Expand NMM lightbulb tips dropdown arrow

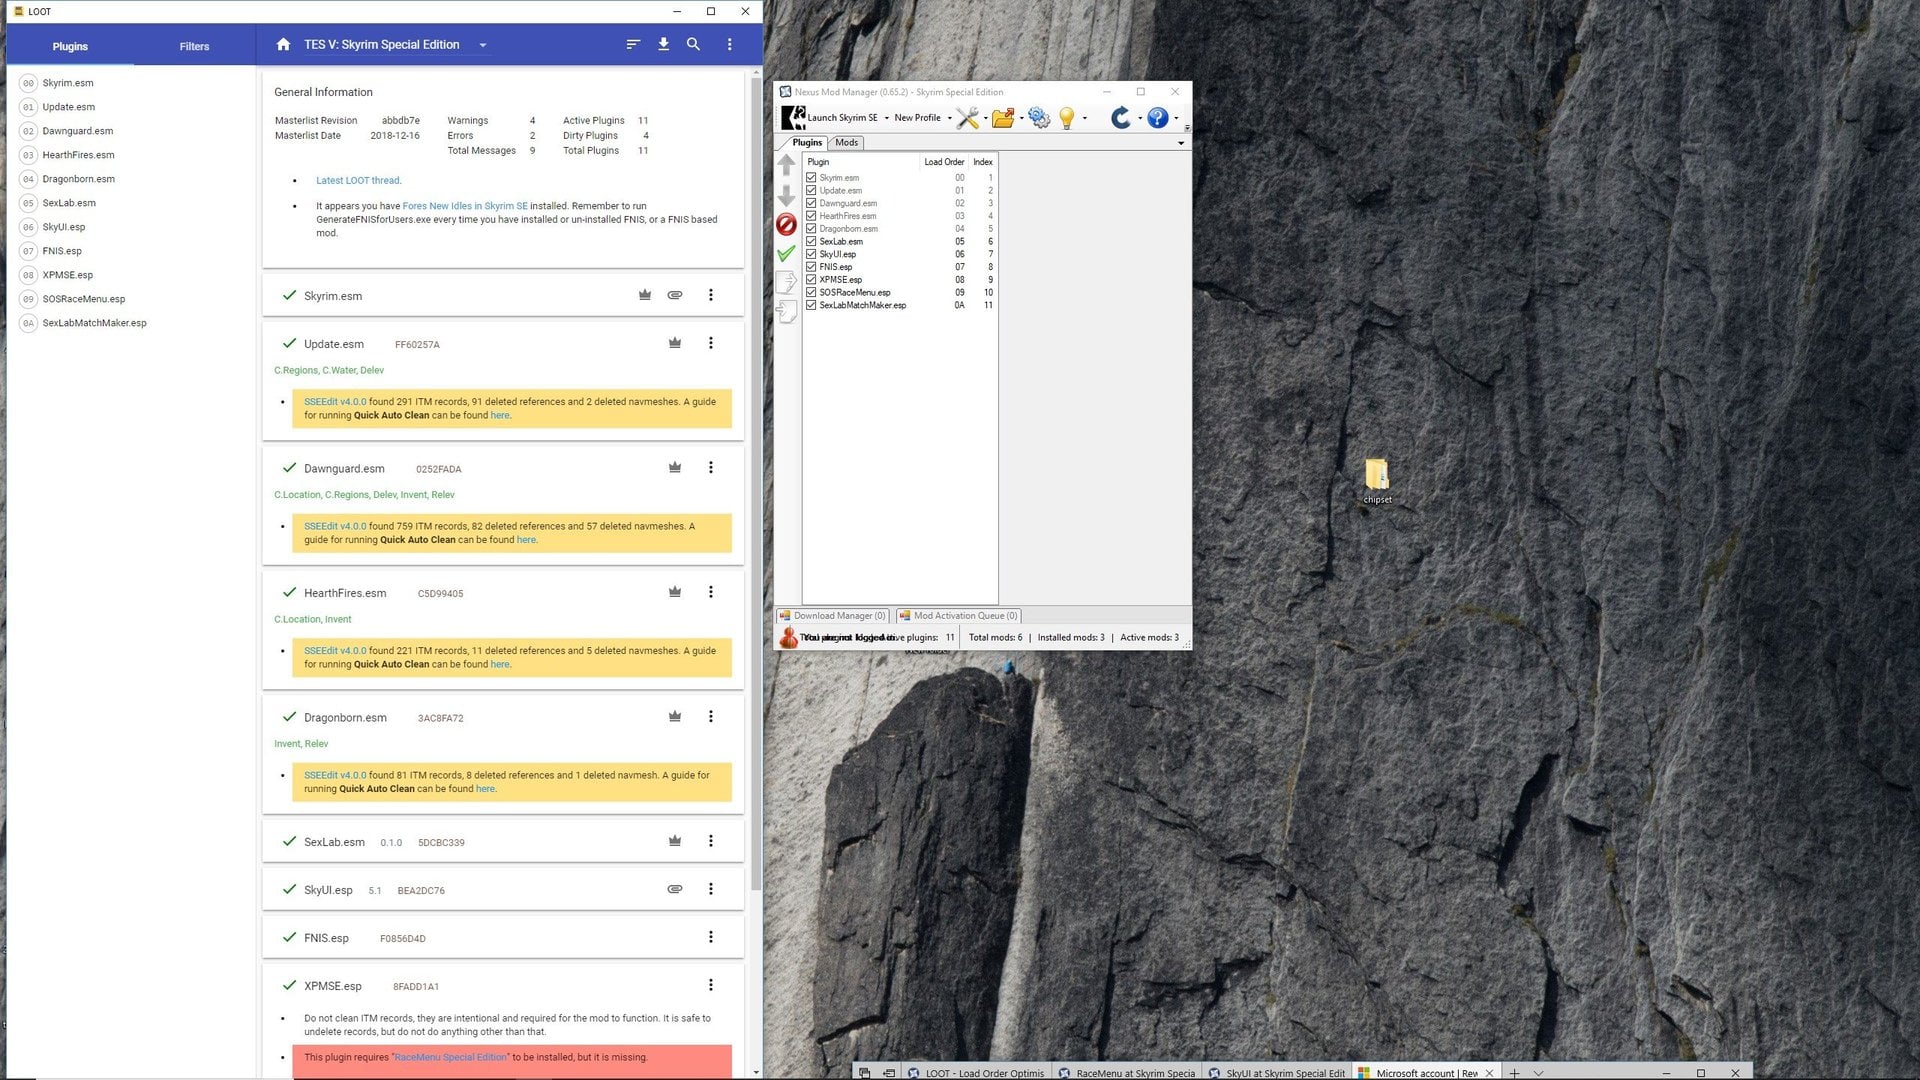pos(1085,118)
